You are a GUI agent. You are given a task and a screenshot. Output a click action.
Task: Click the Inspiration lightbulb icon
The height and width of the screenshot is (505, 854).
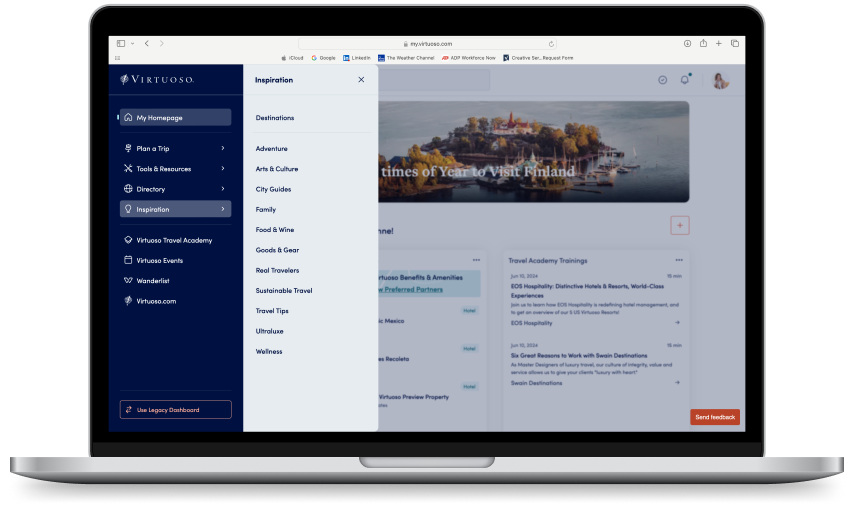[128, 209]
